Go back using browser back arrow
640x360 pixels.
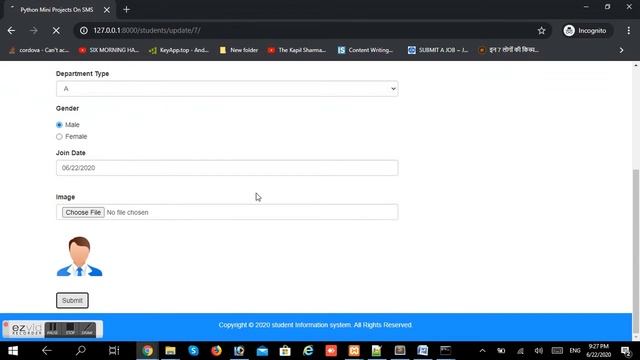11,31
